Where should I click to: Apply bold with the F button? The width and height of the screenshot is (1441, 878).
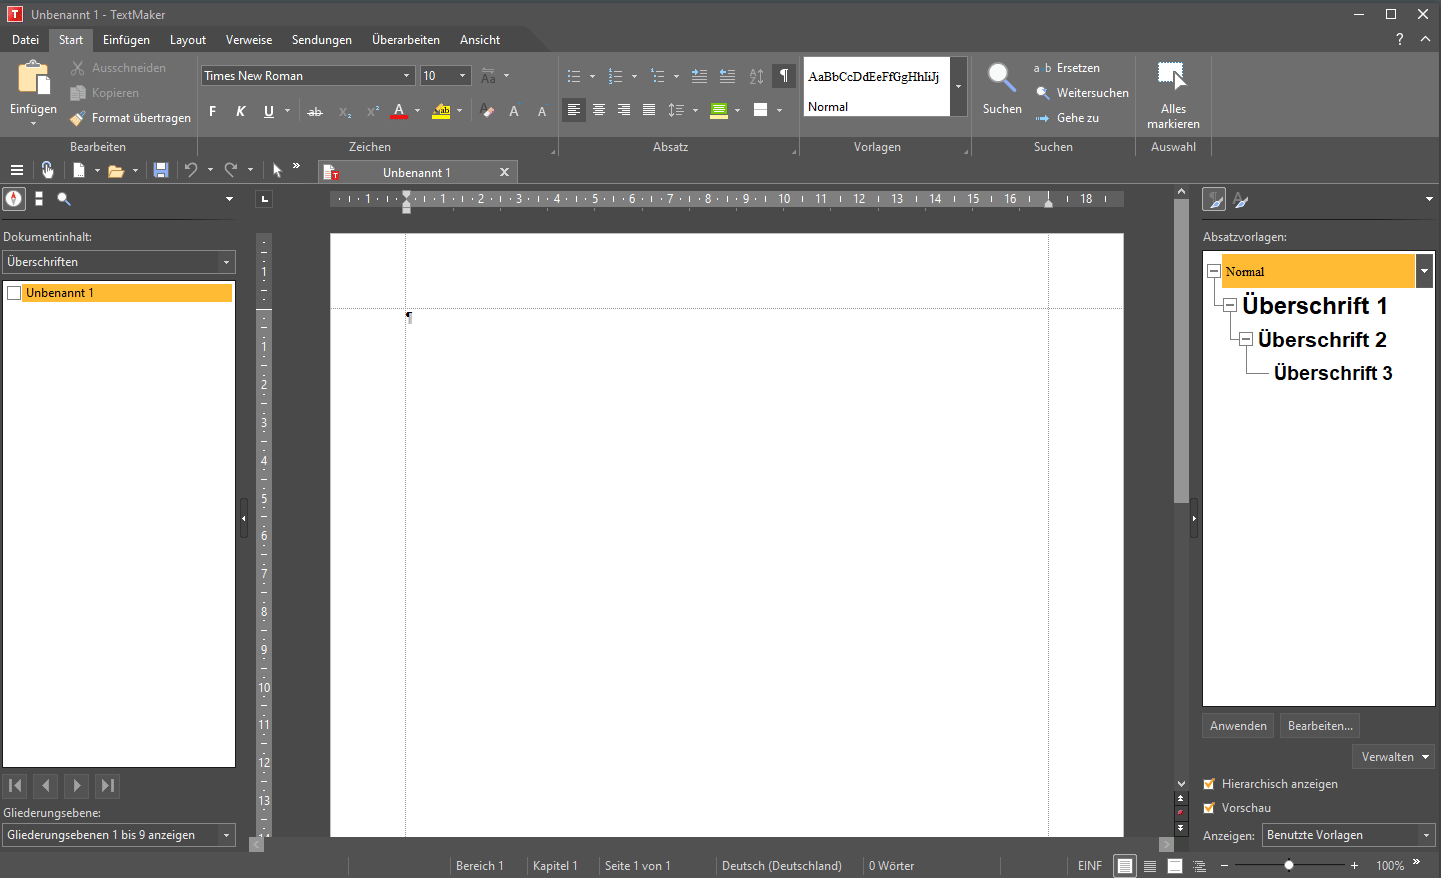[212, 111]
